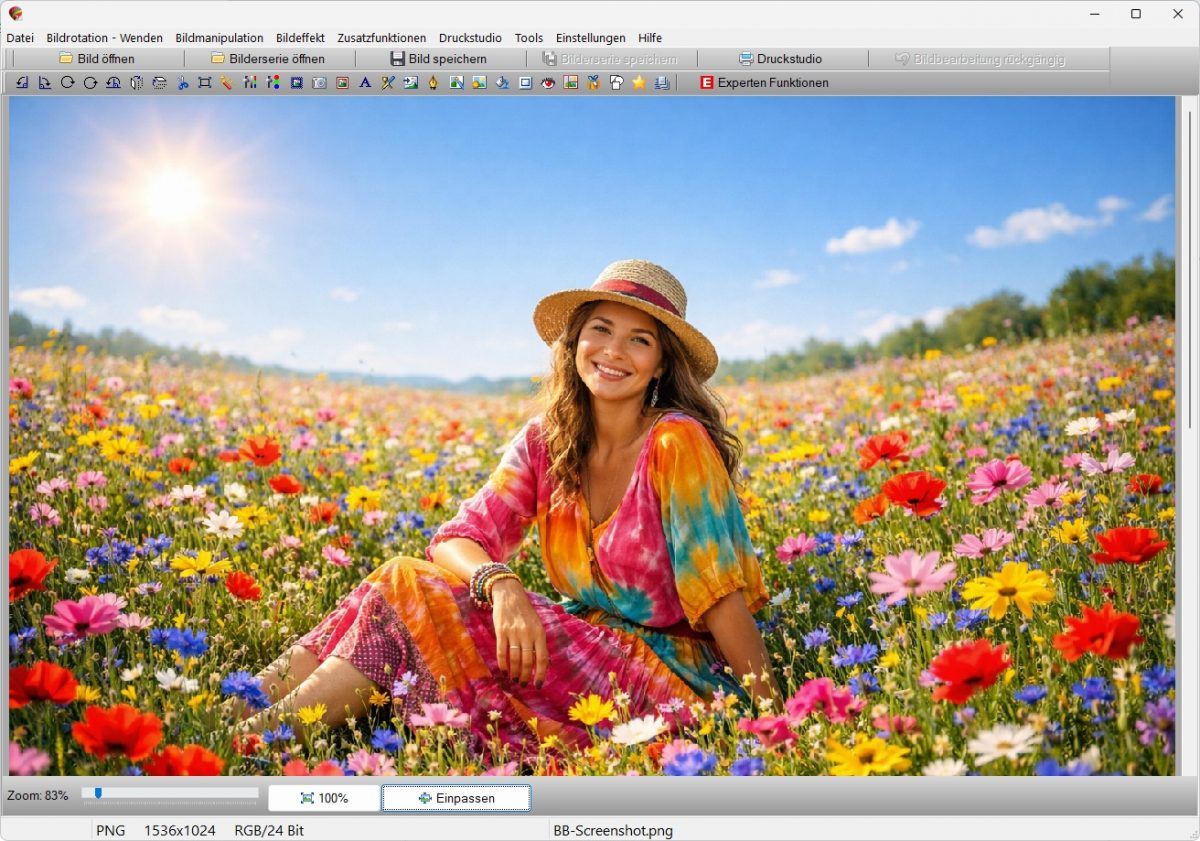Open the Bildeffekt menu

pos(300,38)
